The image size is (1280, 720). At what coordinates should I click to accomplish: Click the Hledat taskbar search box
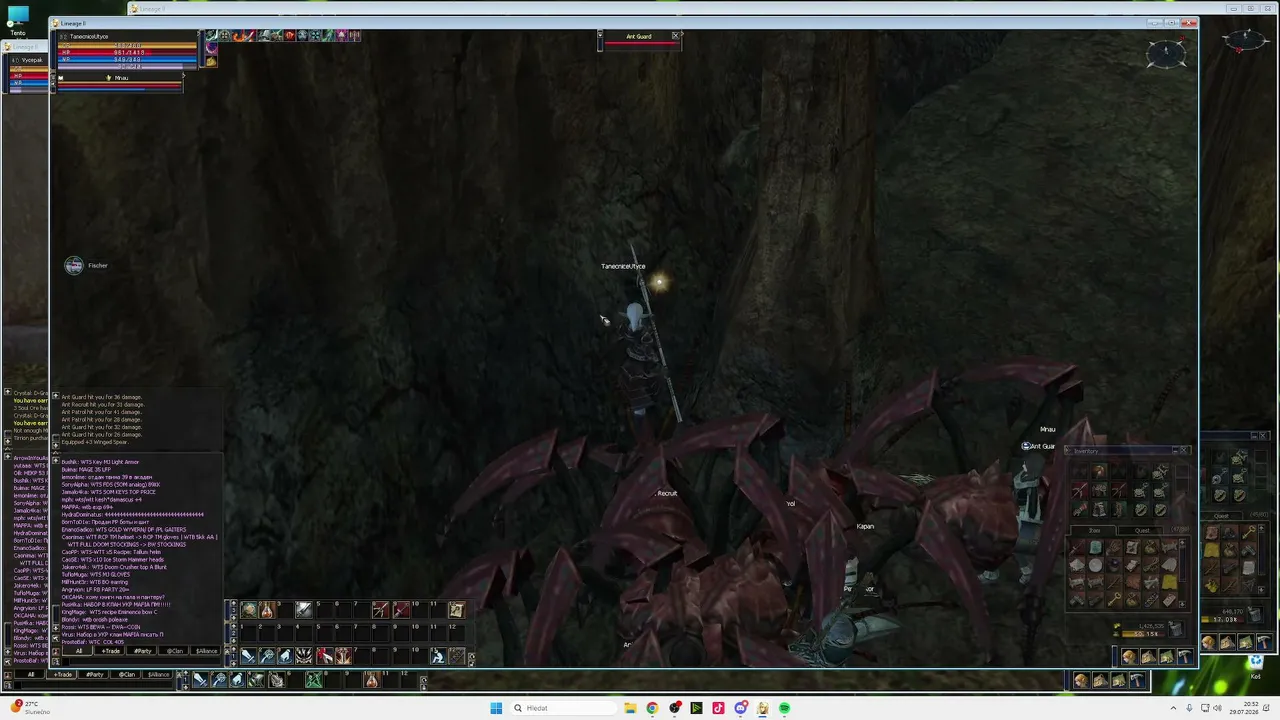point(561,708)
